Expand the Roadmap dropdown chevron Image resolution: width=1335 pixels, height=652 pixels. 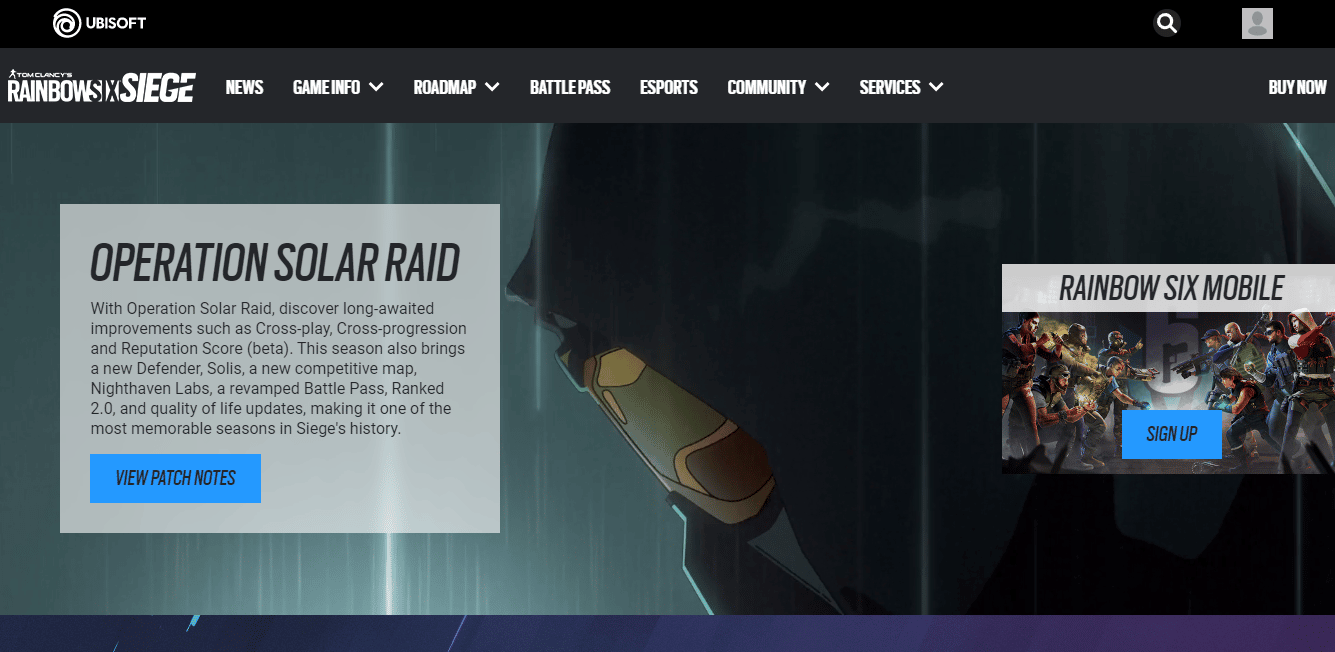[x=492, y=87]
